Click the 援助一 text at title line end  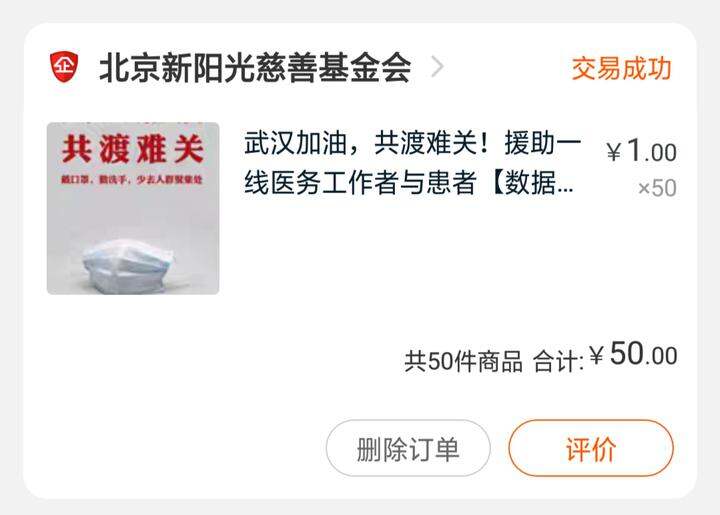tap(543, 143)
